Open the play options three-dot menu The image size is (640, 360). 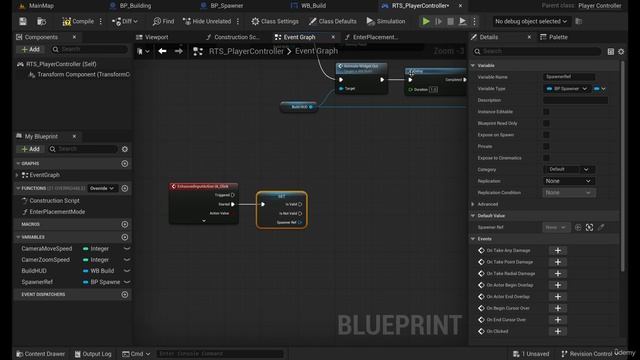(474, 21)
